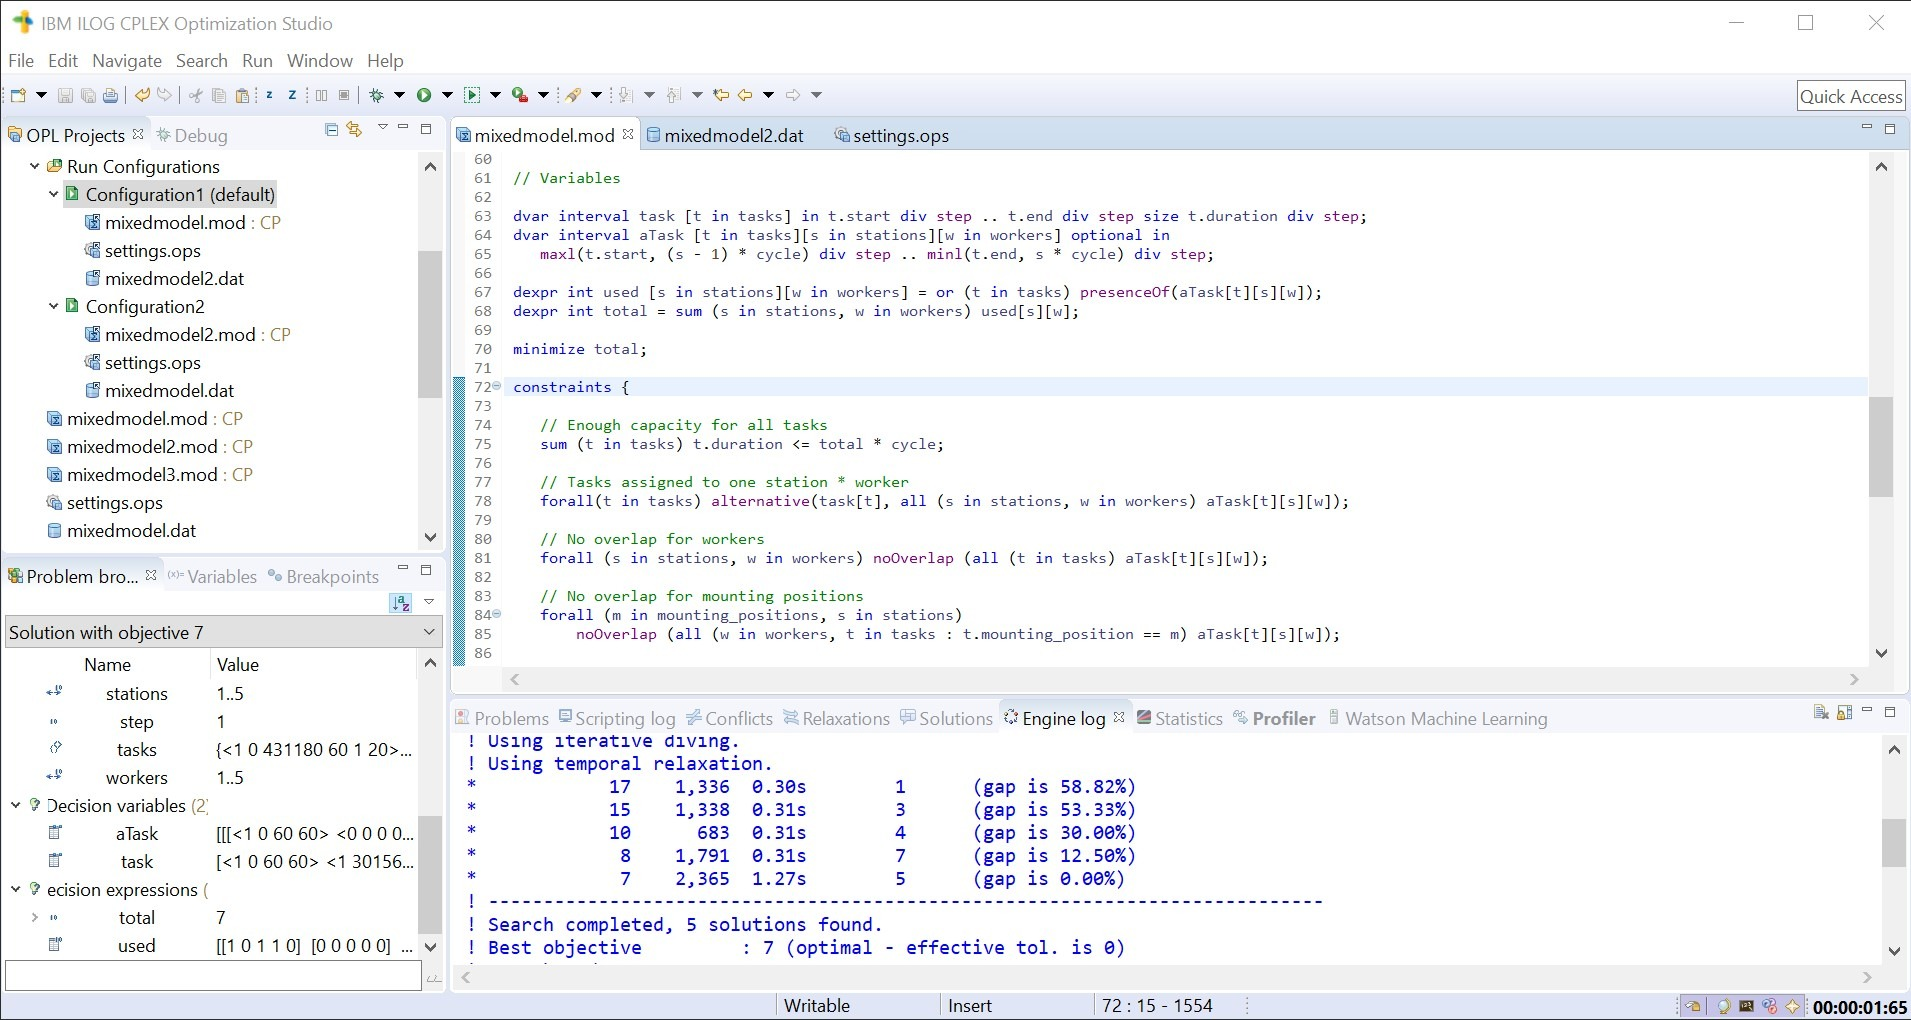Open the Variables tab
This screenshot has height=1020, width=1911.
coord(212,576)
